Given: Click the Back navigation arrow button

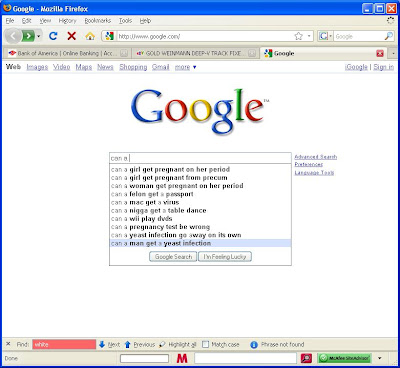Looking at the screenshot, I should (12, 36).
